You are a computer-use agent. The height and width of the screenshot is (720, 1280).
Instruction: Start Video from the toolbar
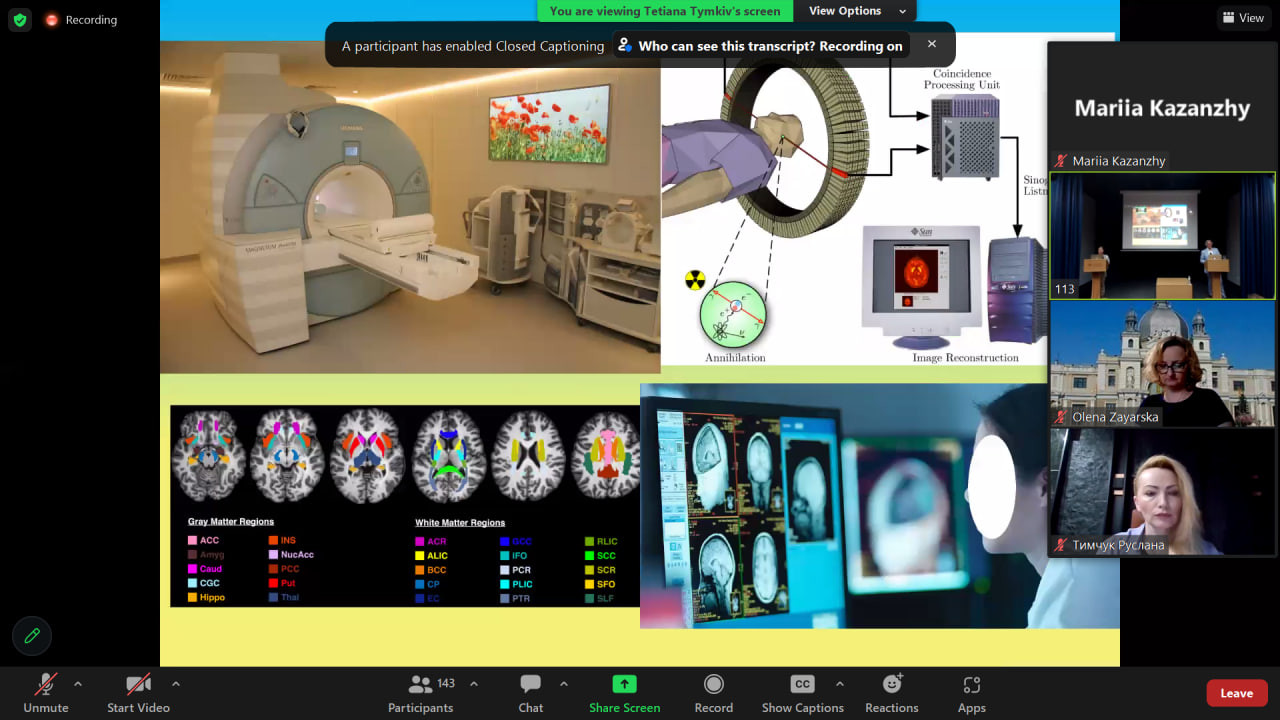(x=138, y=692)
